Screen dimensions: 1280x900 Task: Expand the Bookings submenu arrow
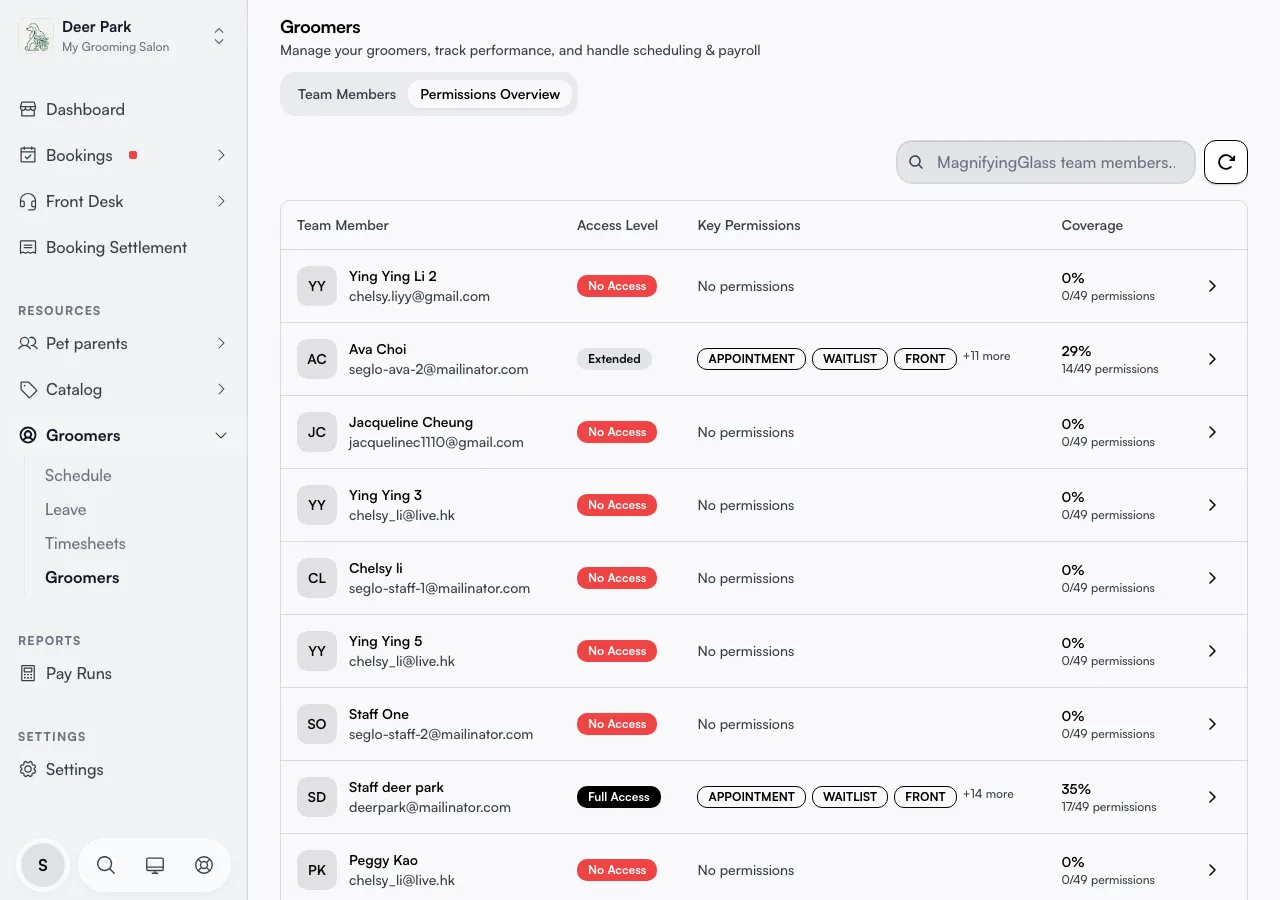[x=221, y=155]
